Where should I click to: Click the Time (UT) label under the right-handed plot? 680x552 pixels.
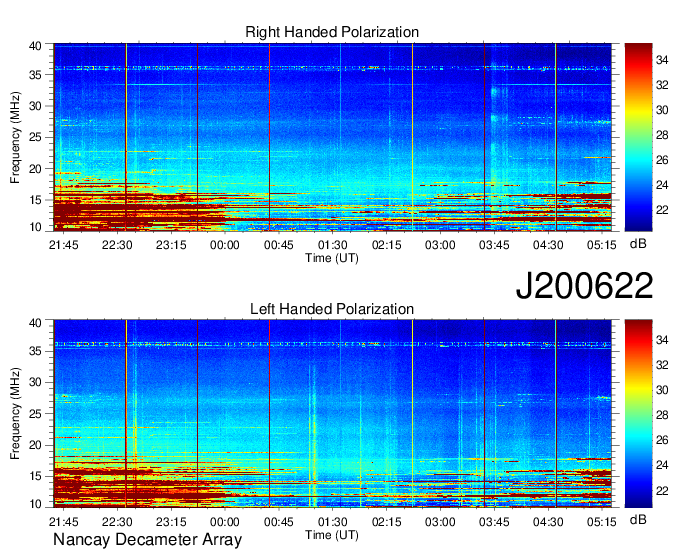pos(332,258)
